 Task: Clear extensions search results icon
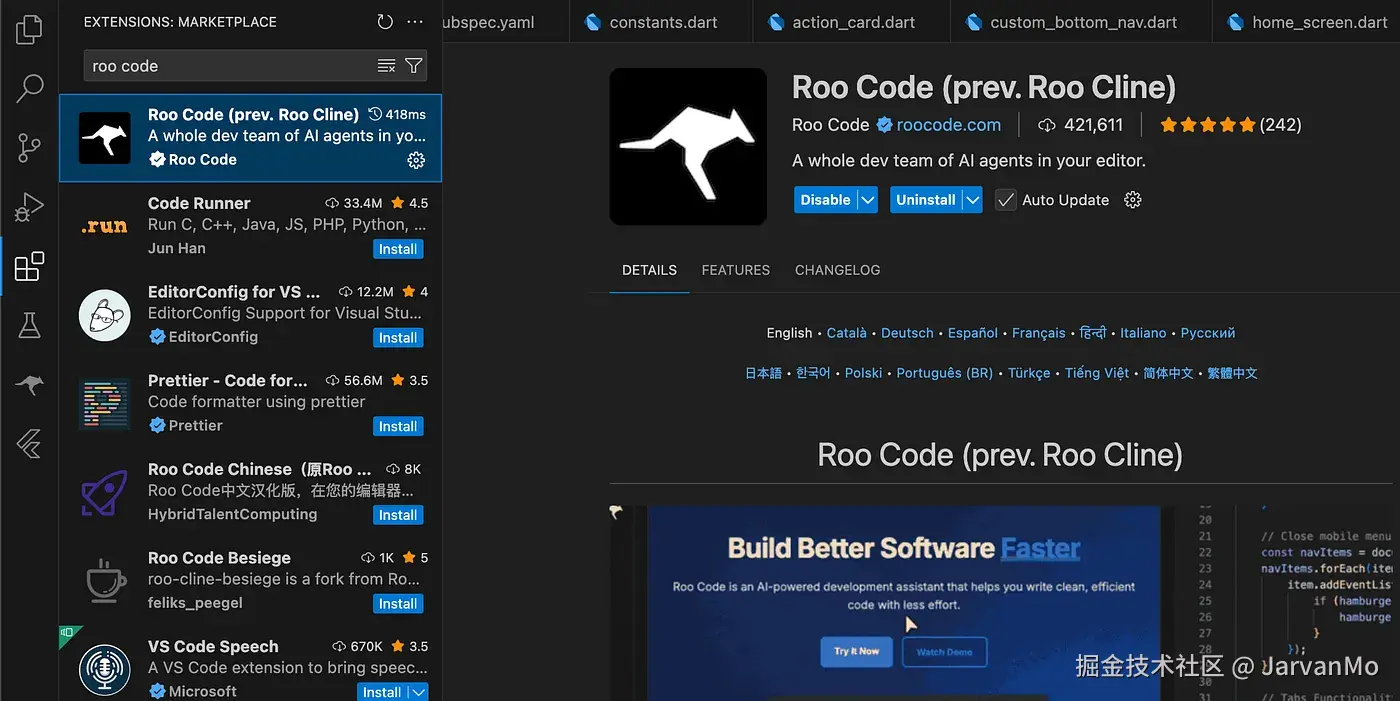pyautogui.click(x=386, y=66)
